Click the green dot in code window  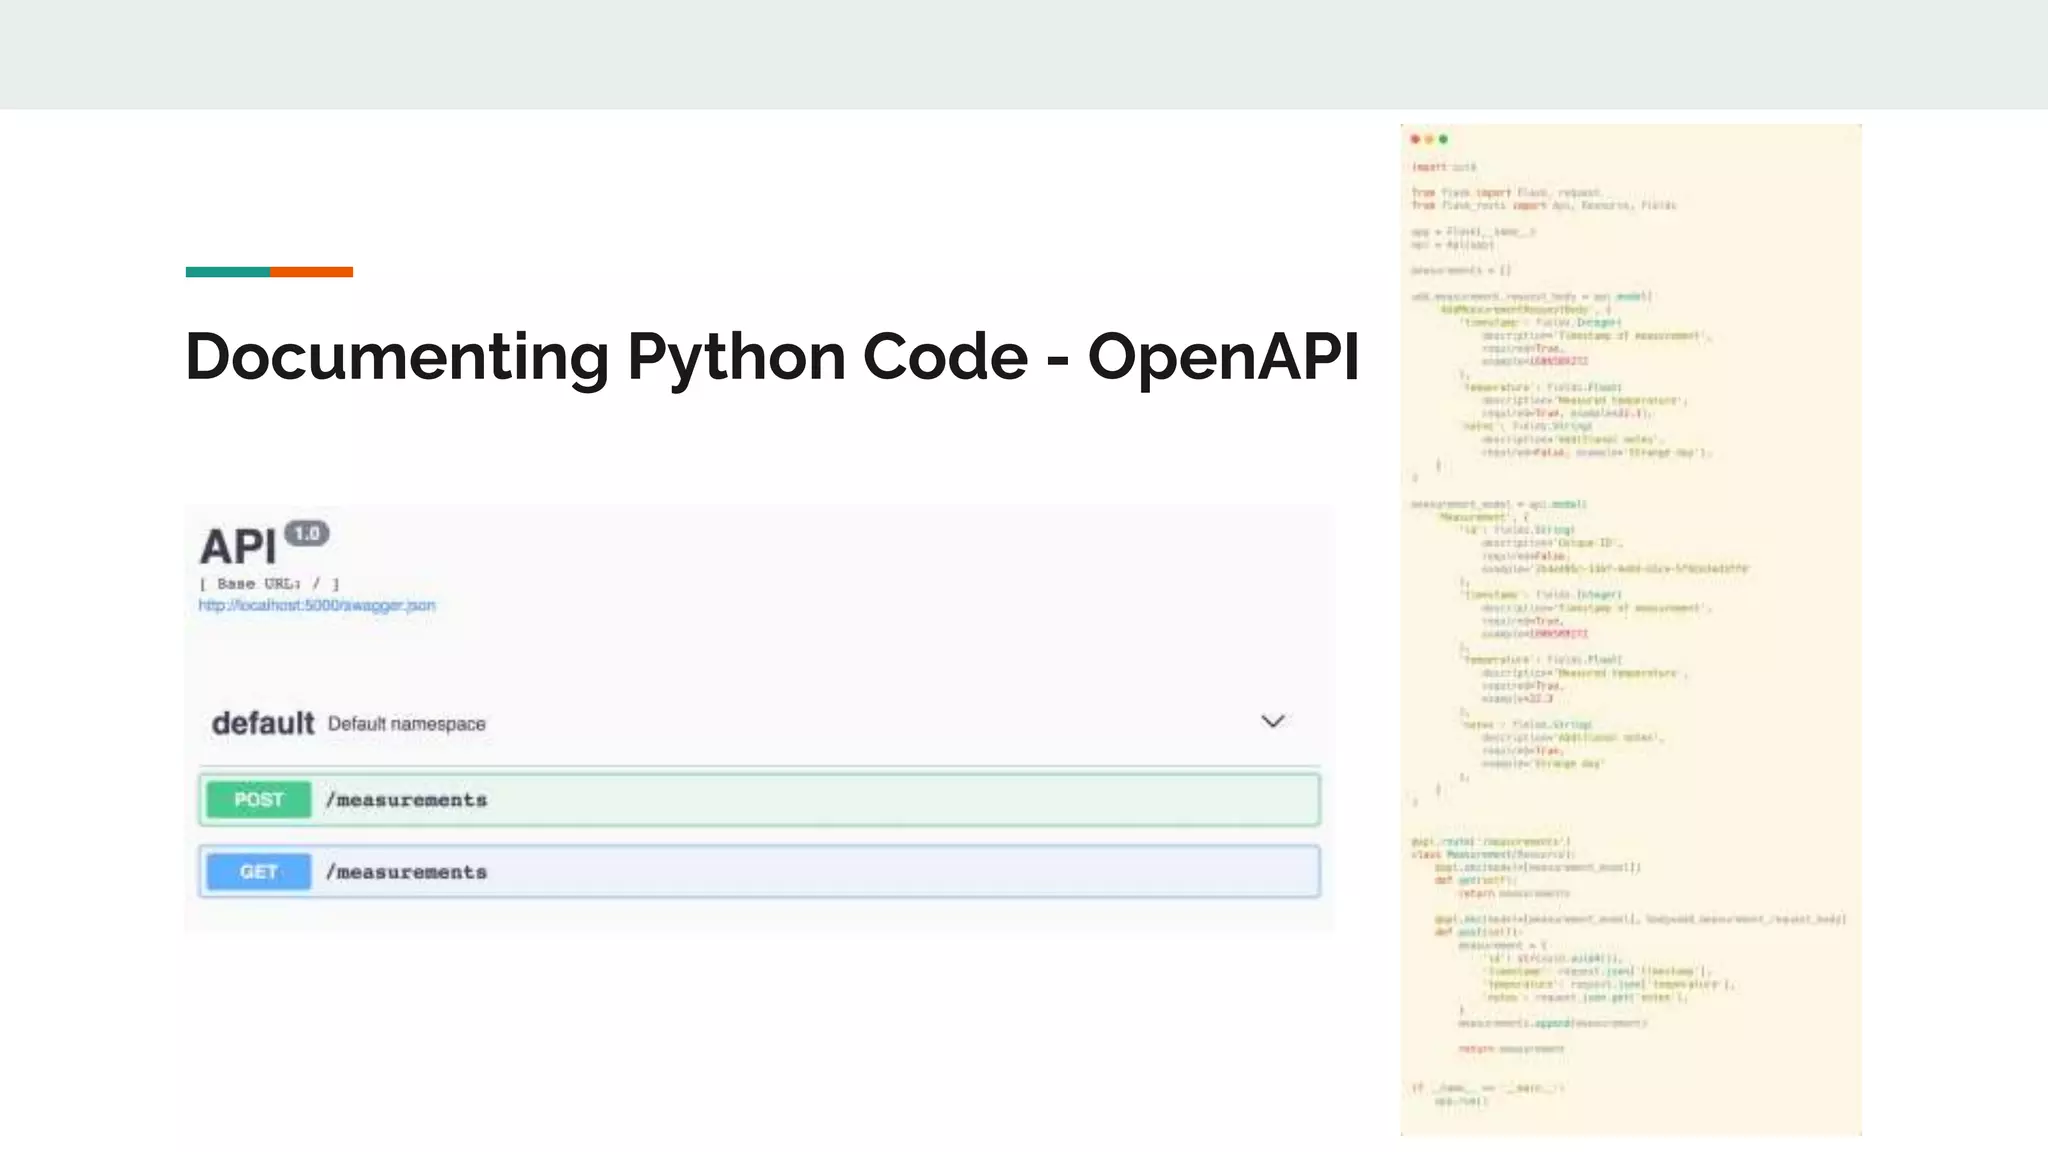tap(1443, 139)
